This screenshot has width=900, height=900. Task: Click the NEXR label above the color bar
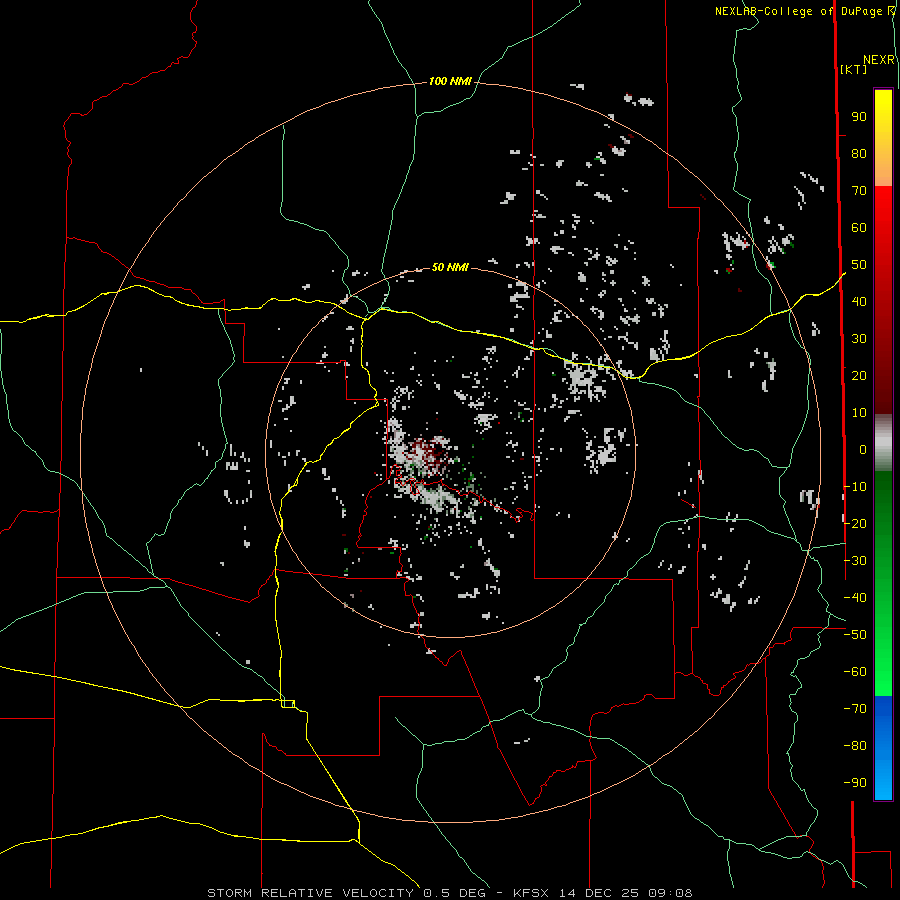click(879, 60)
